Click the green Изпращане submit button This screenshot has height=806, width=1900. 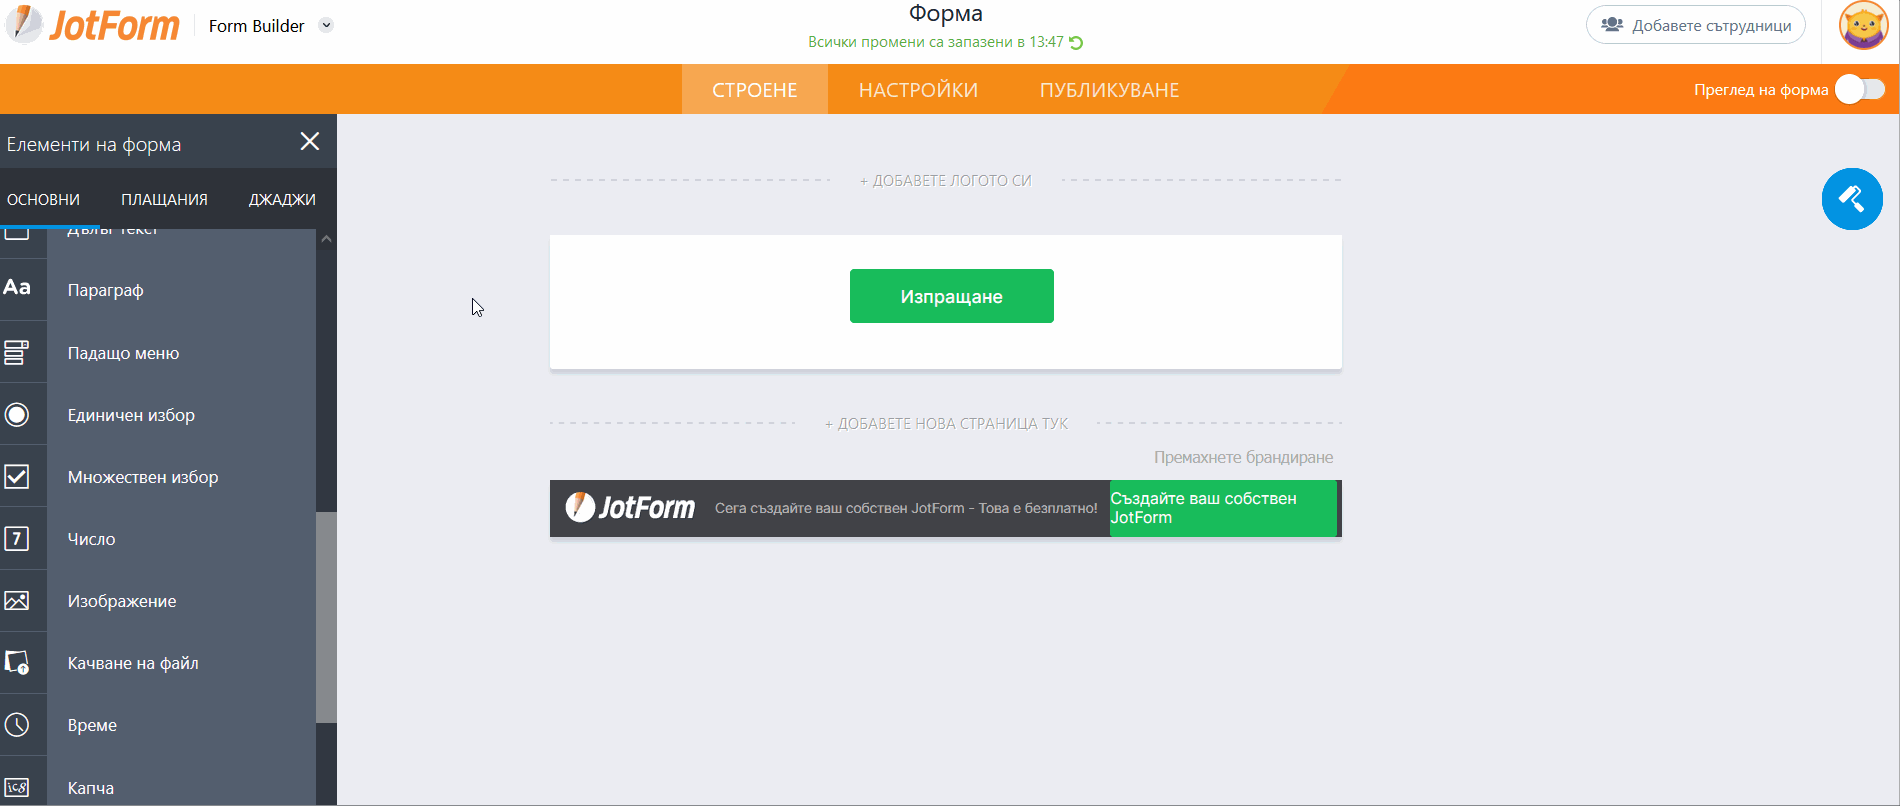pyautogui.click(x=951, y=296)
